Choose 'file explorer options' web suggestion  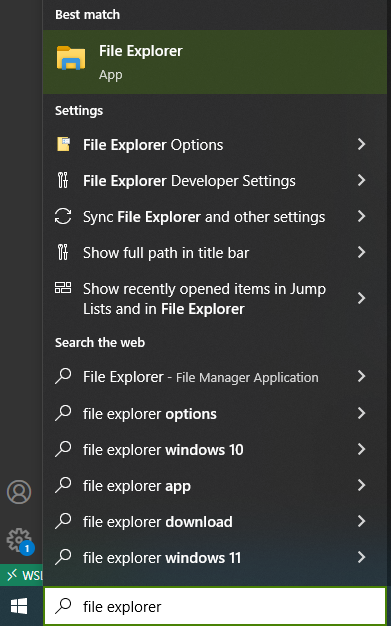pos(215,414)
